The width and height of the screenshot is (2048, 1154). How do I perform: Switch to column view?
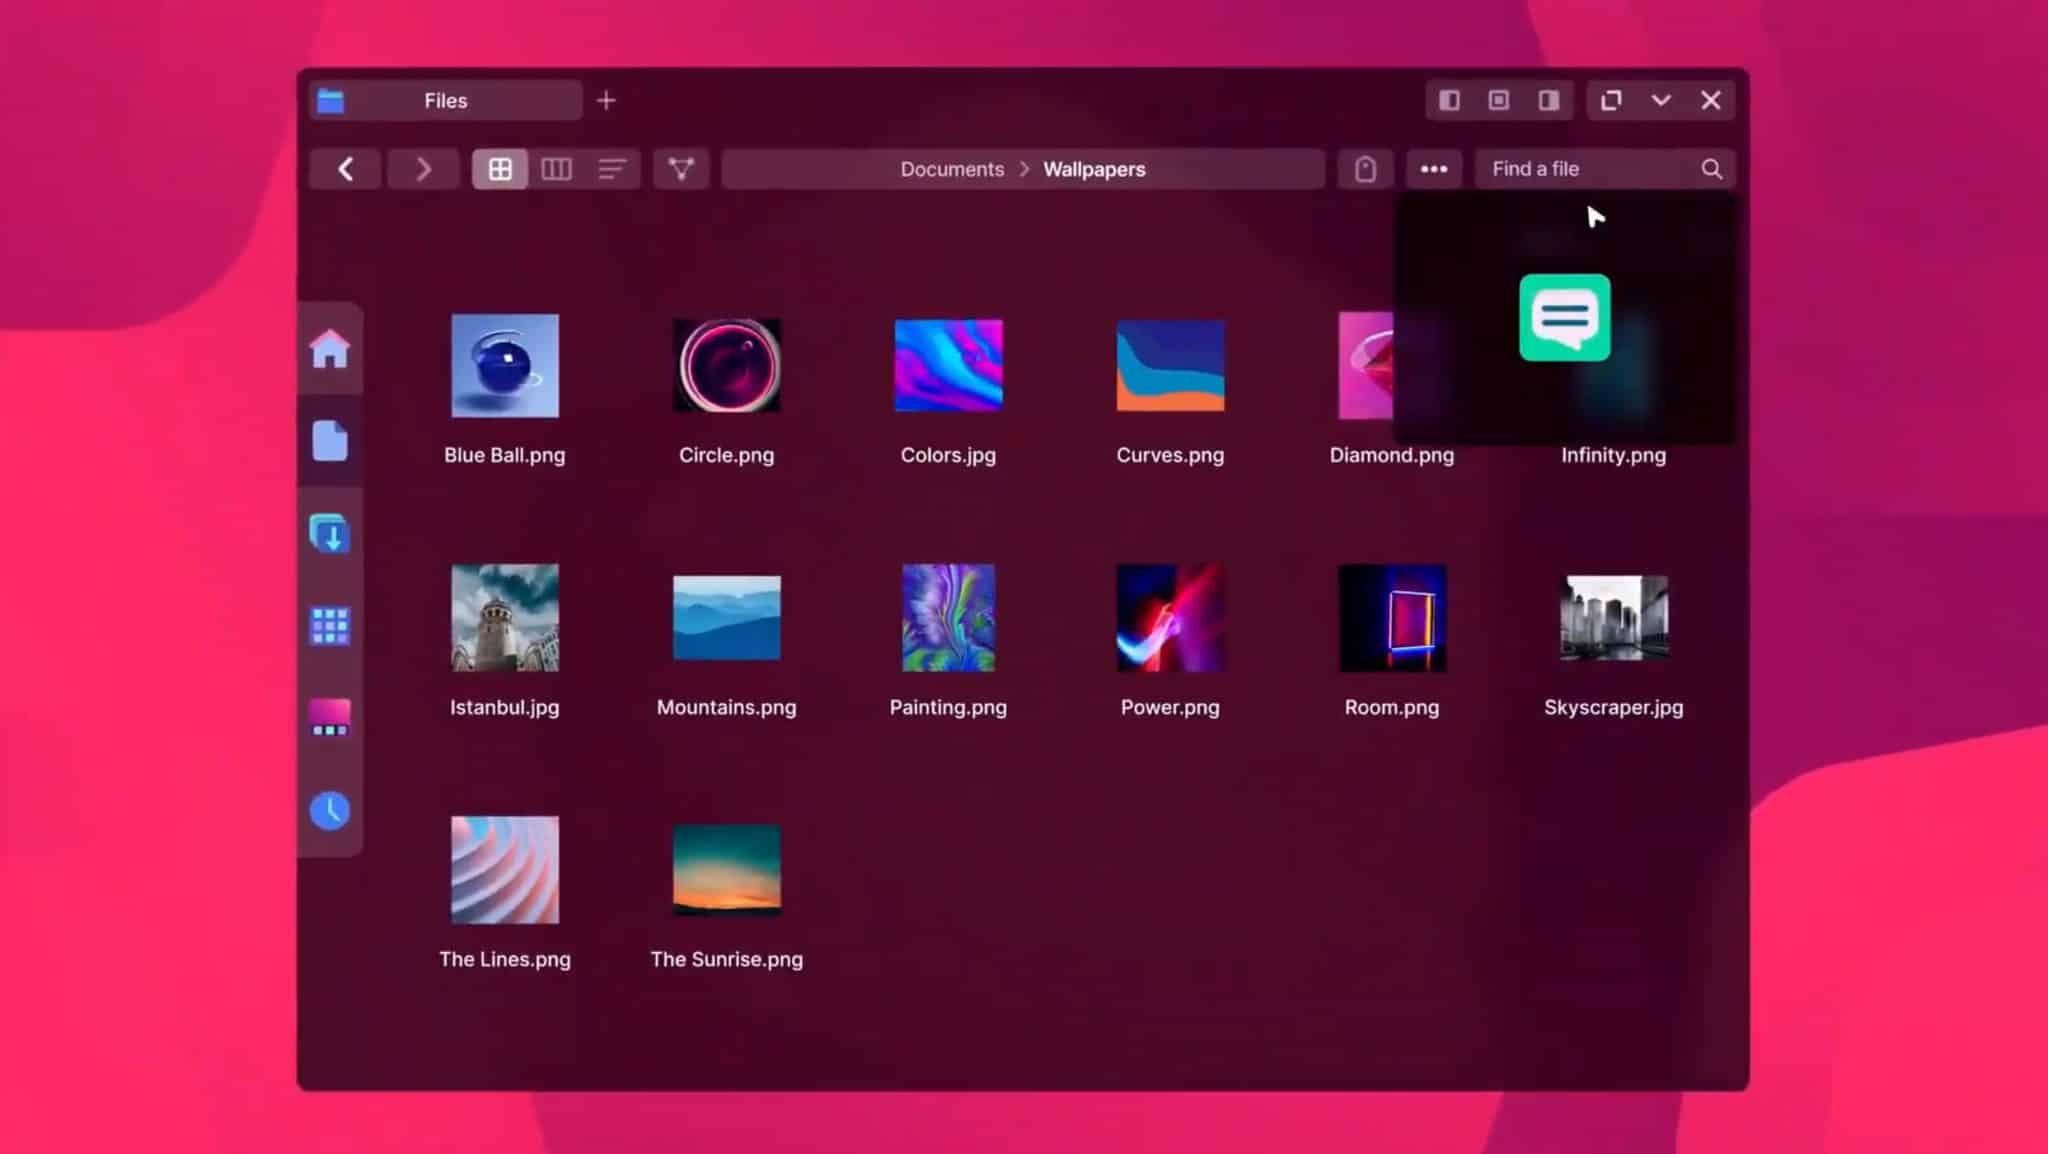(557, 168)
